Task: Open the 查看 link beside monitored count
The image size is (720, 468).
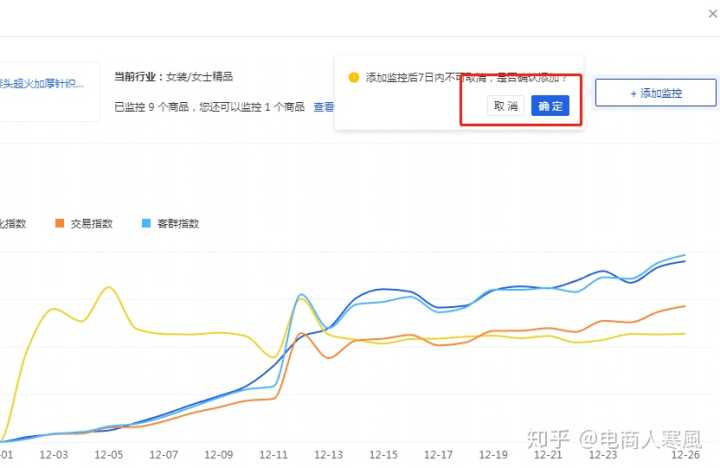Action: 324,106
